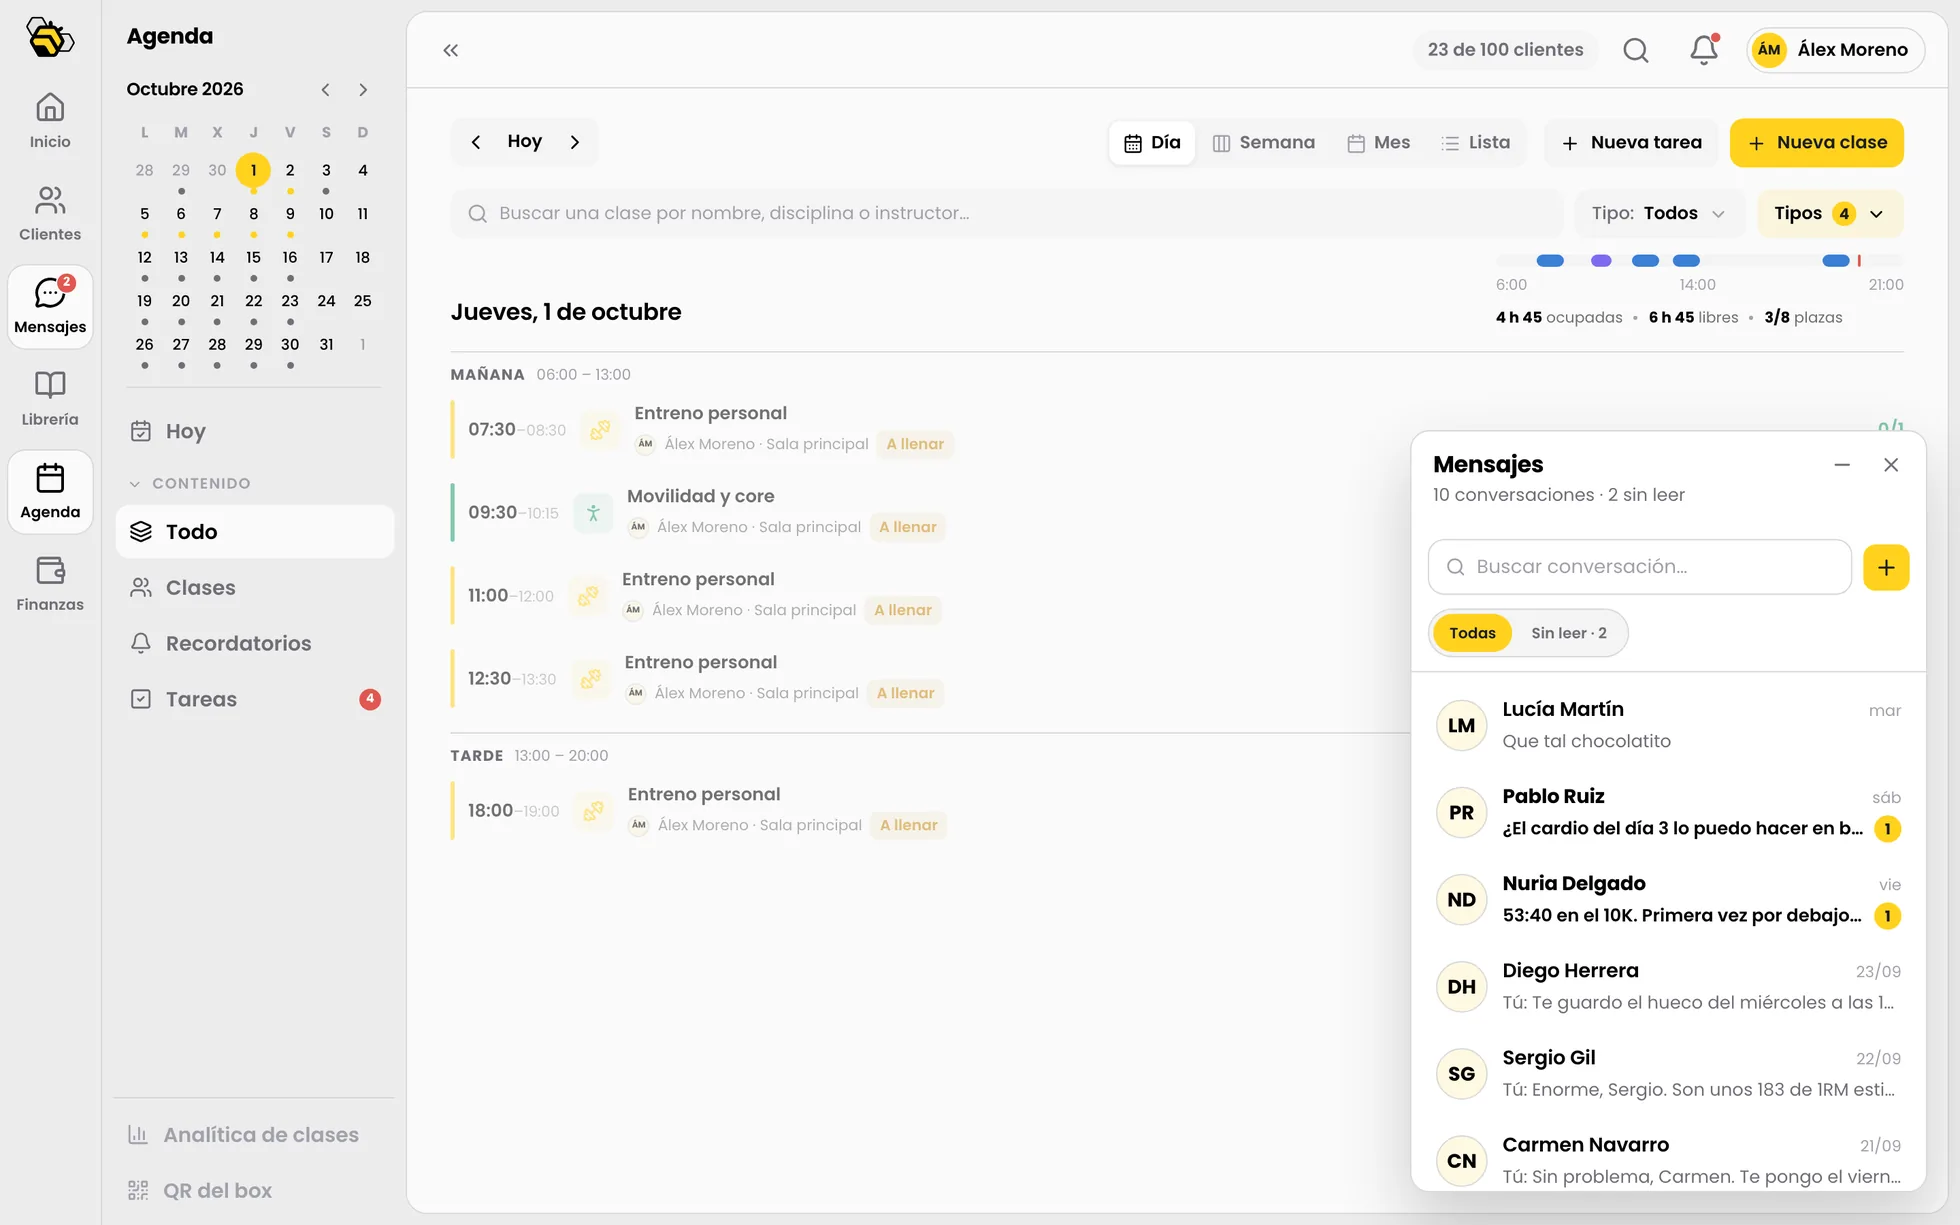Start new conversation with yellow plus button
The image size is (1960, 1225).
click(1886, 567)
